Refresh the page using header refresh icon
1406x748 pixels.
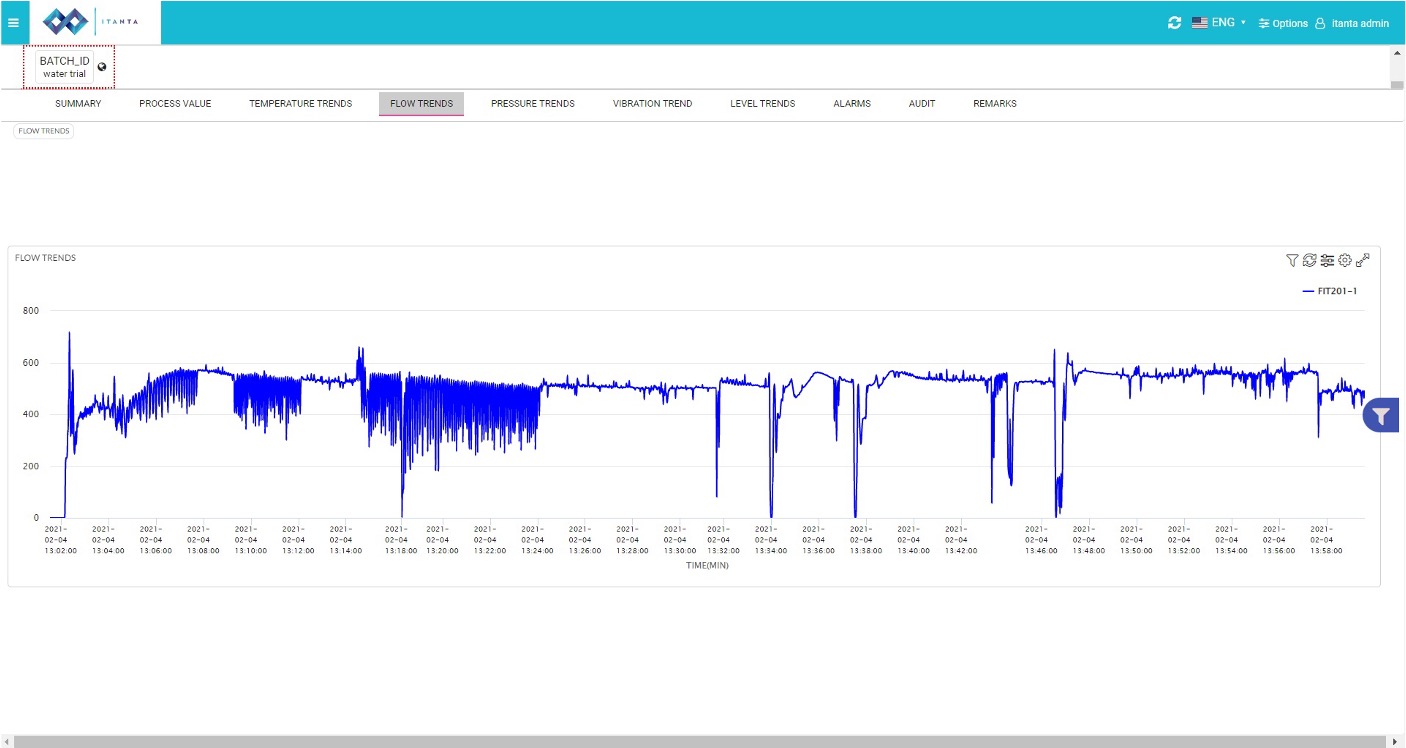pos(1174,22)
